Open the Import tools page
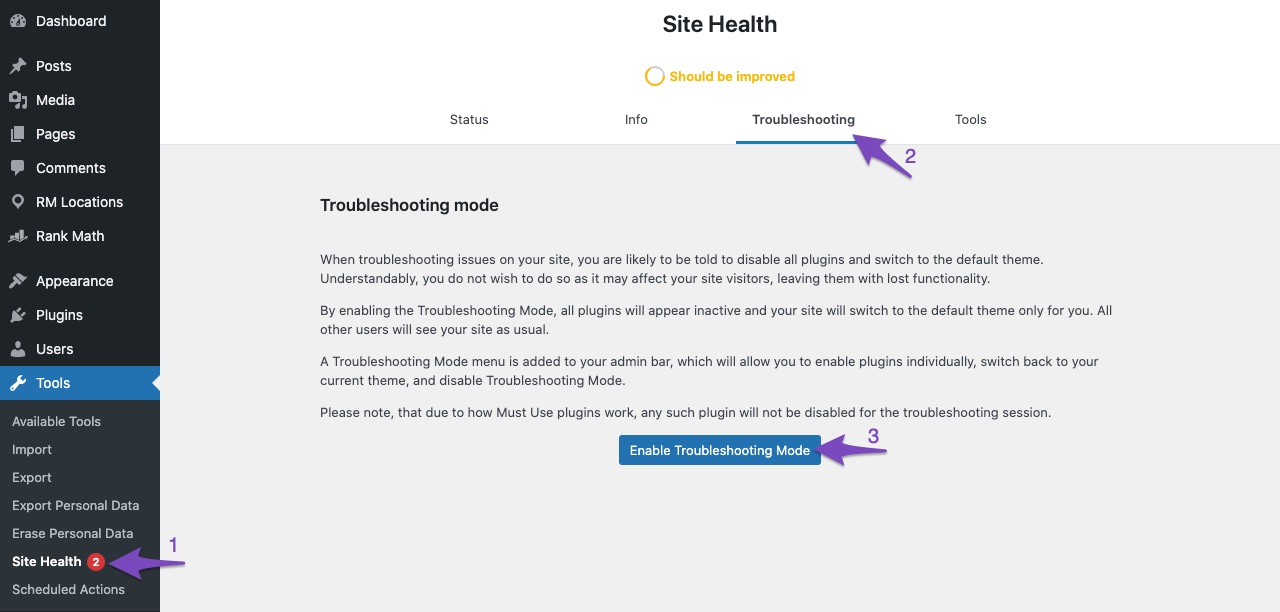Image resolution: width=1280 pixels, height=612 pixels. click(x=31, y=449)
